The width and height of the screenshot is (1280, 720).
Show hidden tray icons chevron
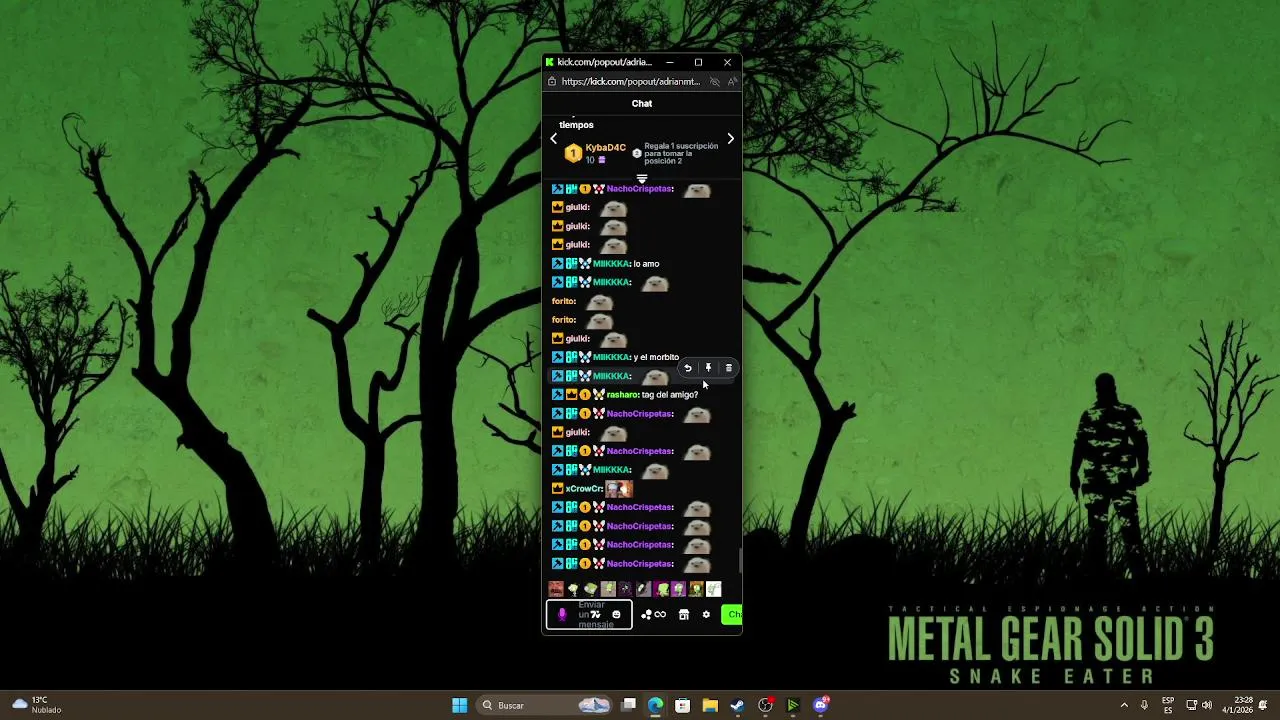pos(1123,705)
